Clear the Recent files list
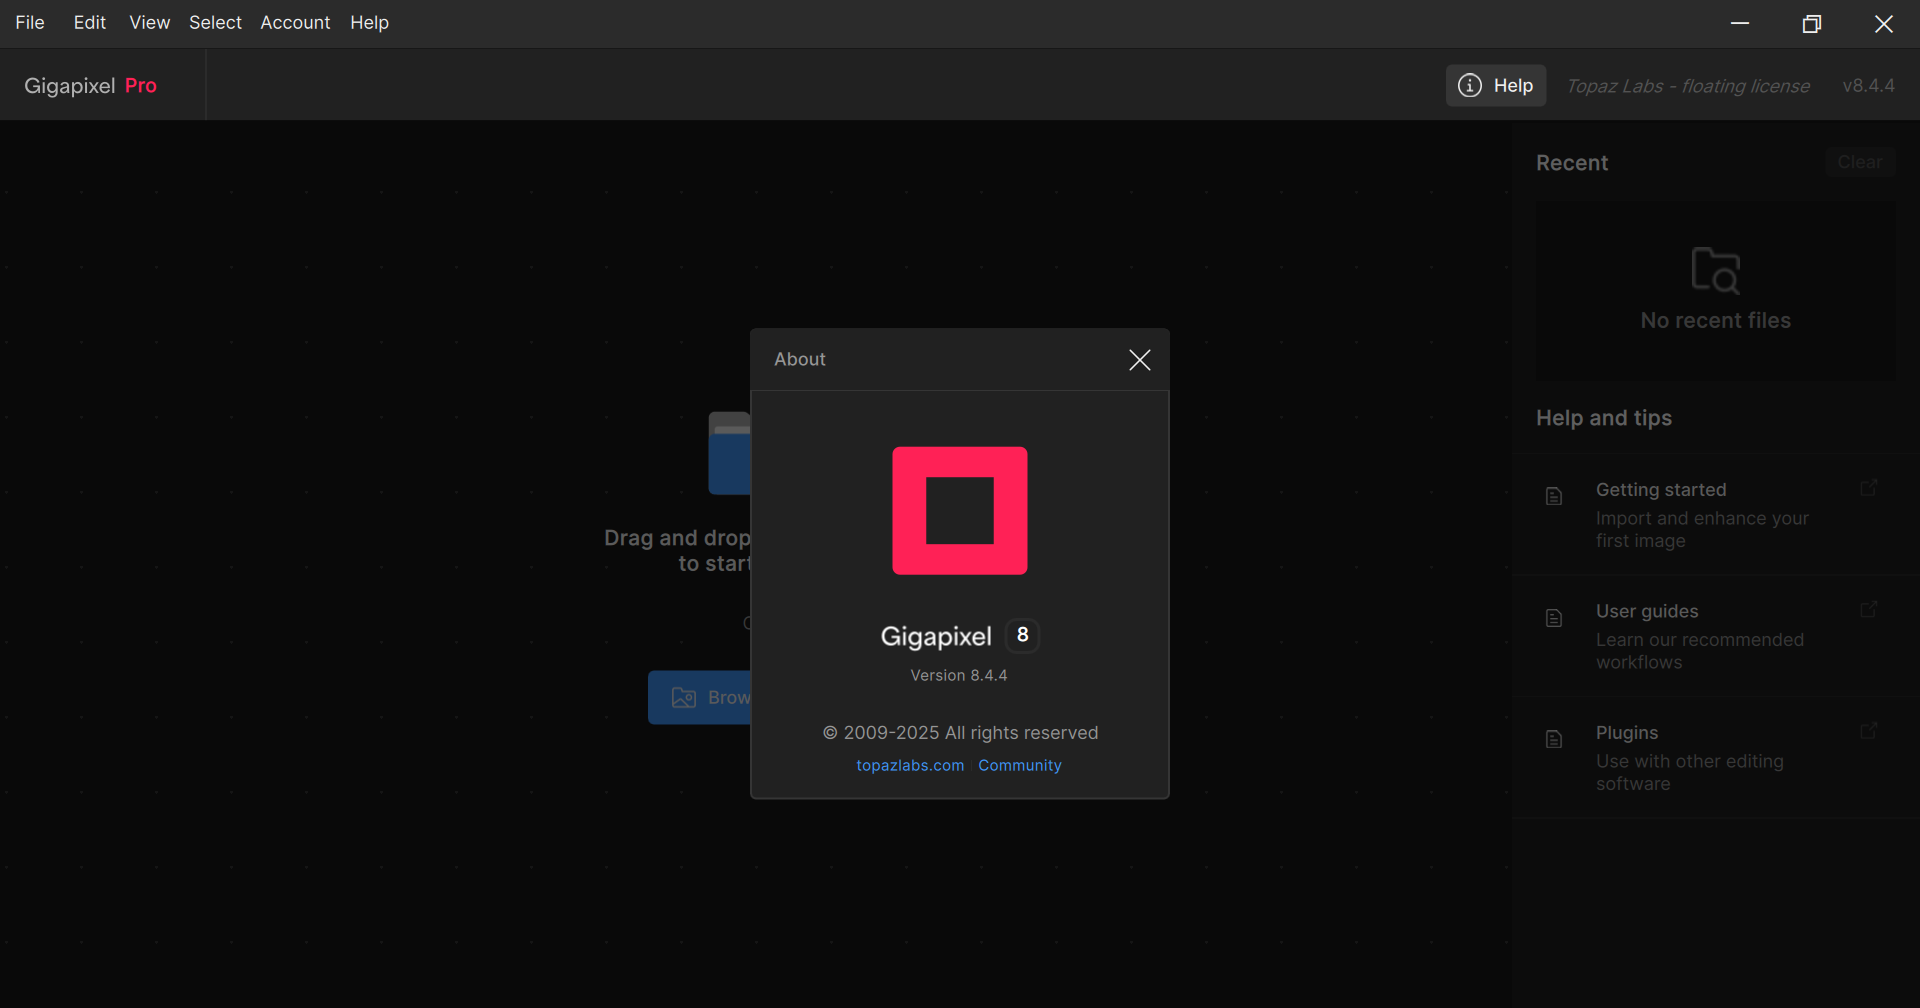Viewport: 1920px width, 1008px height. (x=1859, y=162)
